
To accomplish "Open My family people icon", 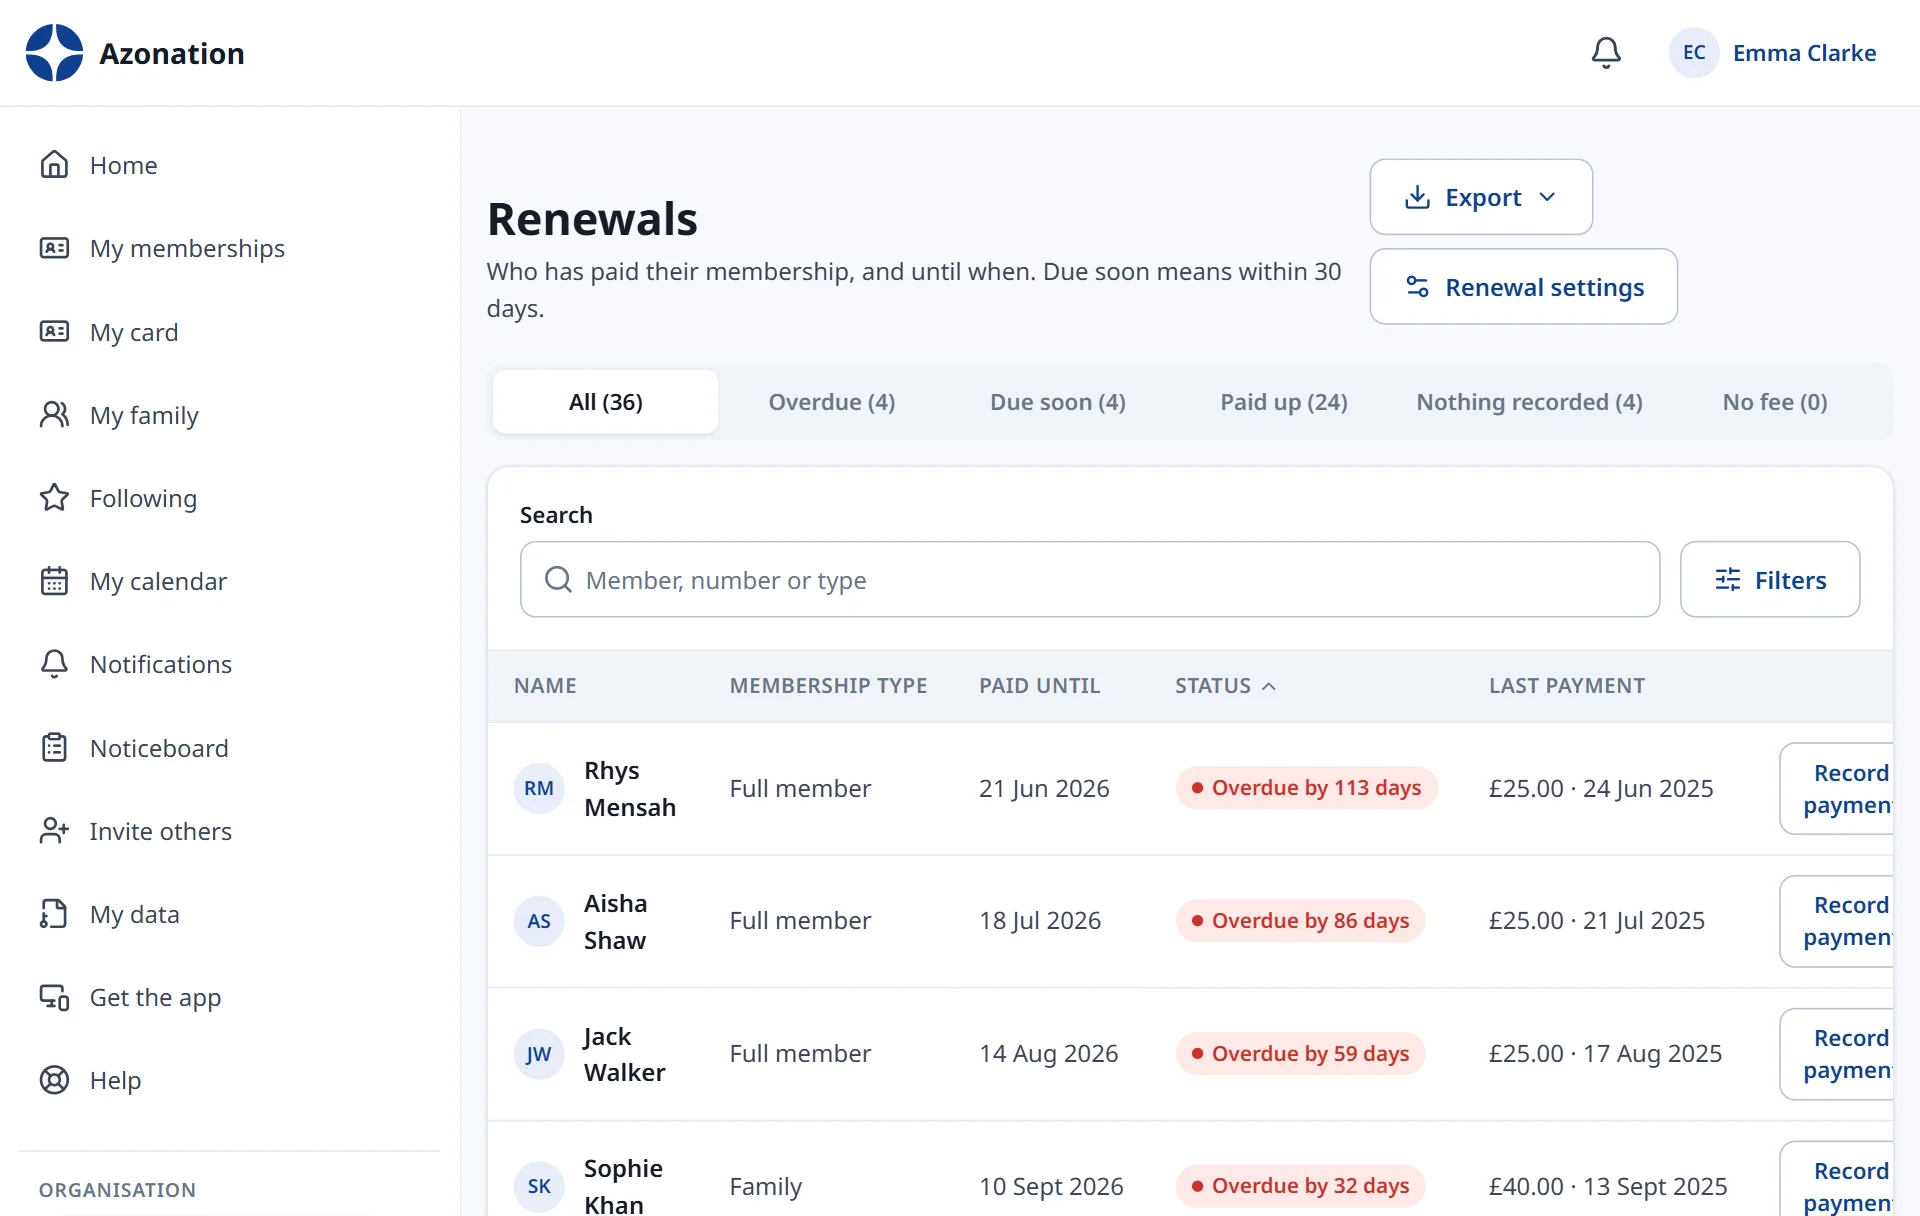I will pyautogui.click(x=54, y=415).
